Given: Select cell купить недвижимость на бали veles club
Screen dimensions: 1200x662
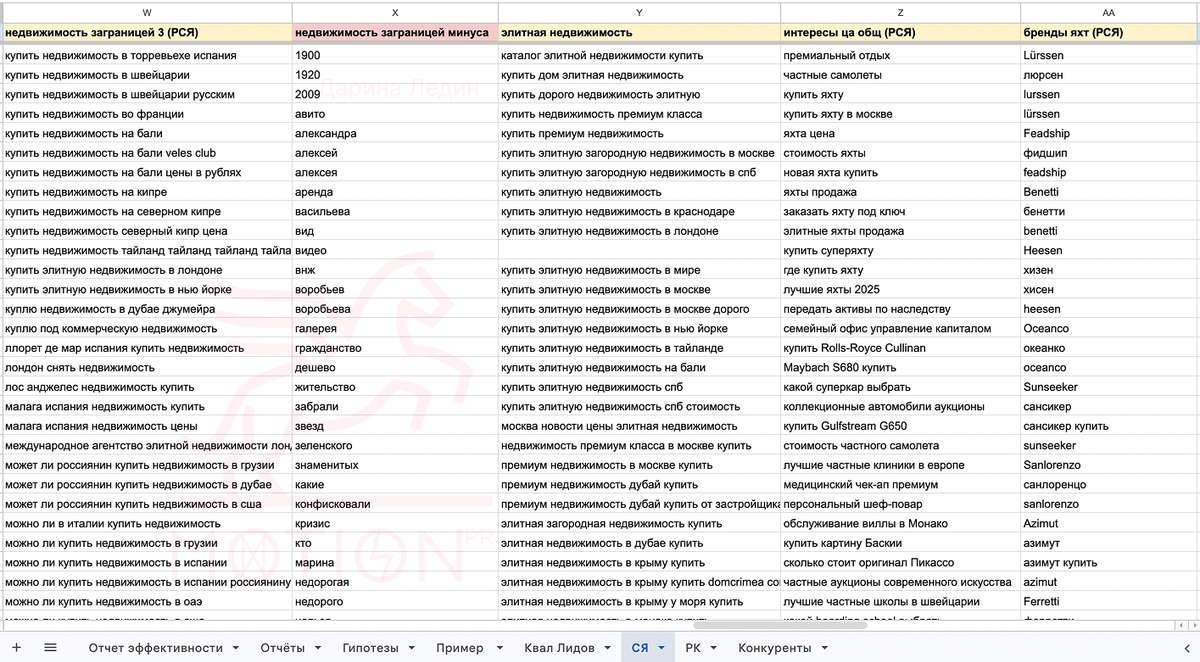Looking at the screenshot, I should point(147,153).
